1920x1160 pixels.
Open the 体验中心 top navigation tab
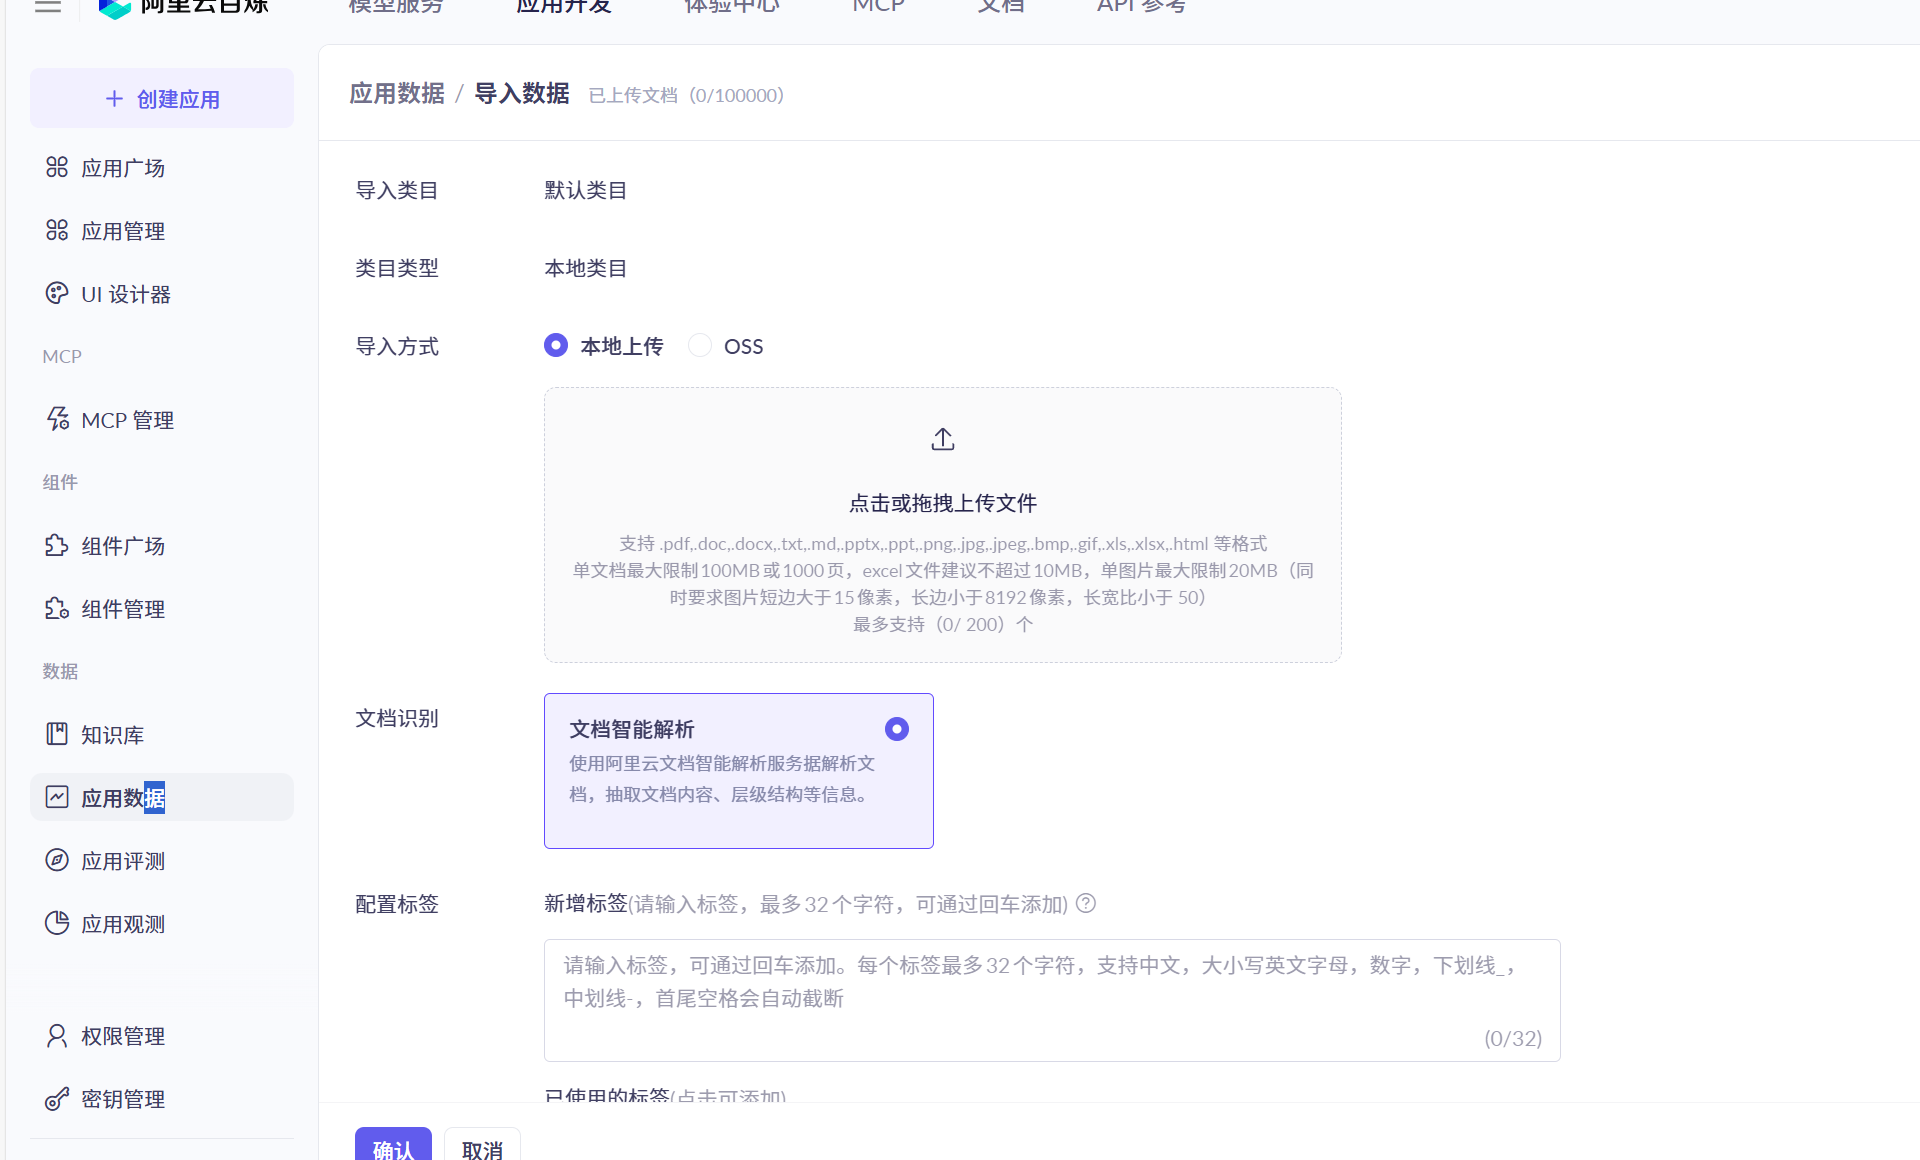pyautogui.click(x=731, y=7)
